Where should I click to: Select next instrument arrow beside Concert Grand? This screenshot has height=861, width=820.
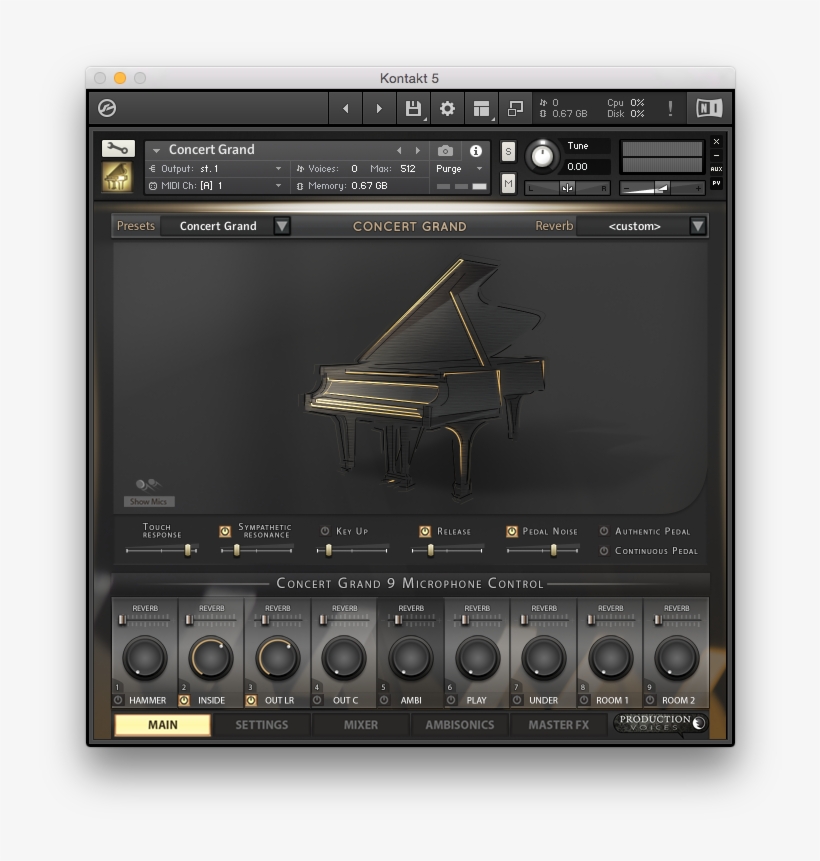417,150
